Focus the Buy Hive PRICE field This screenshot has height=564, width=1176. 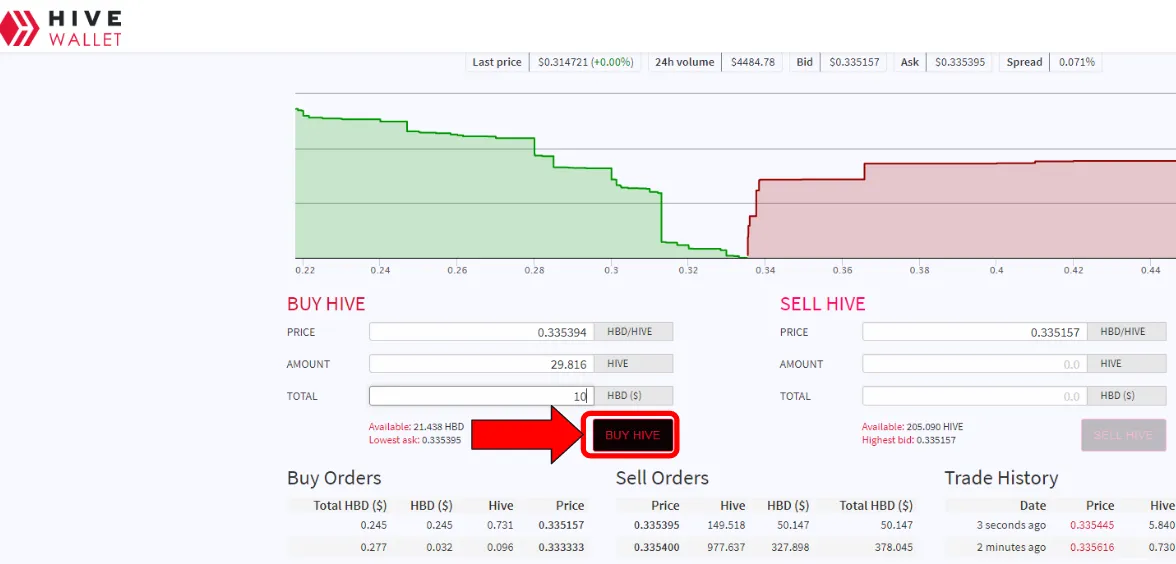[482, 332]
